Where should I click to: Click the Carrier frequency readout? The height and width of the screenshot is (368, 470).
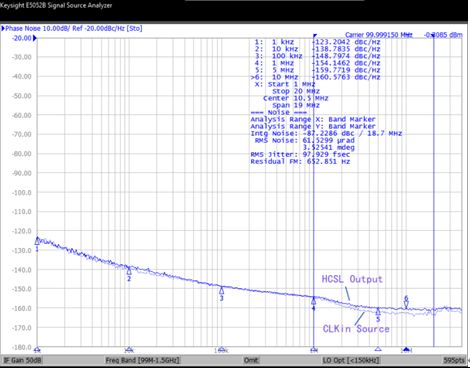pyautogui.click(x=379, y=35)
